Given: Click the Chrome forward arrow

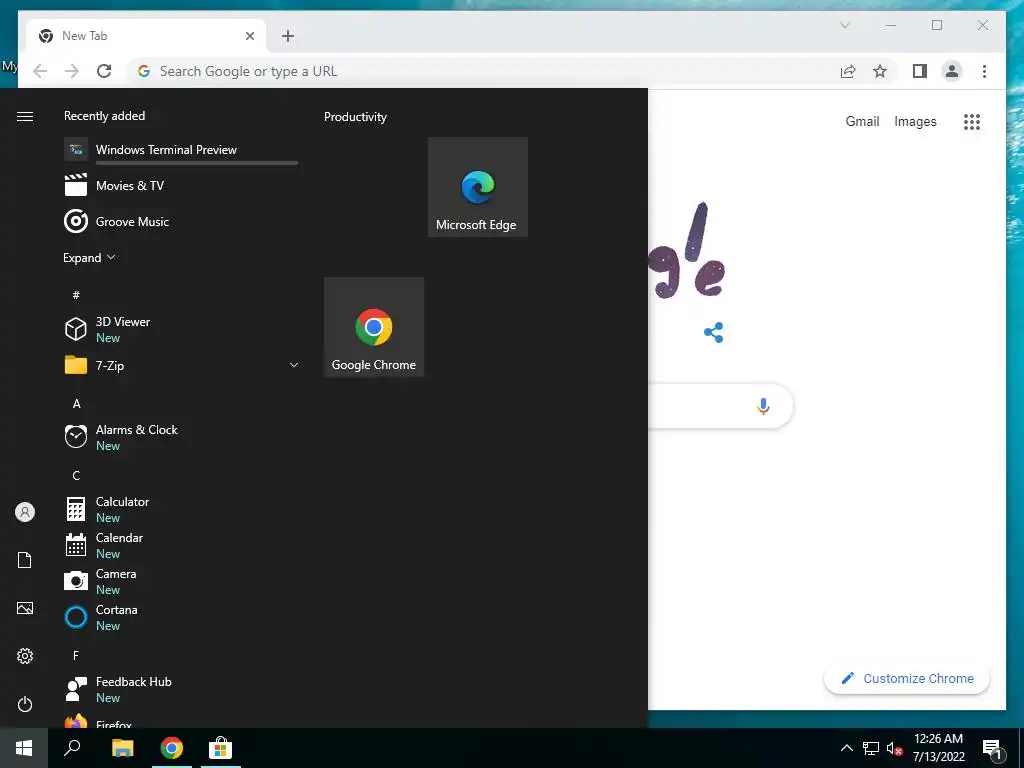Looking at the screenshot, I should [x=72, y=71].
